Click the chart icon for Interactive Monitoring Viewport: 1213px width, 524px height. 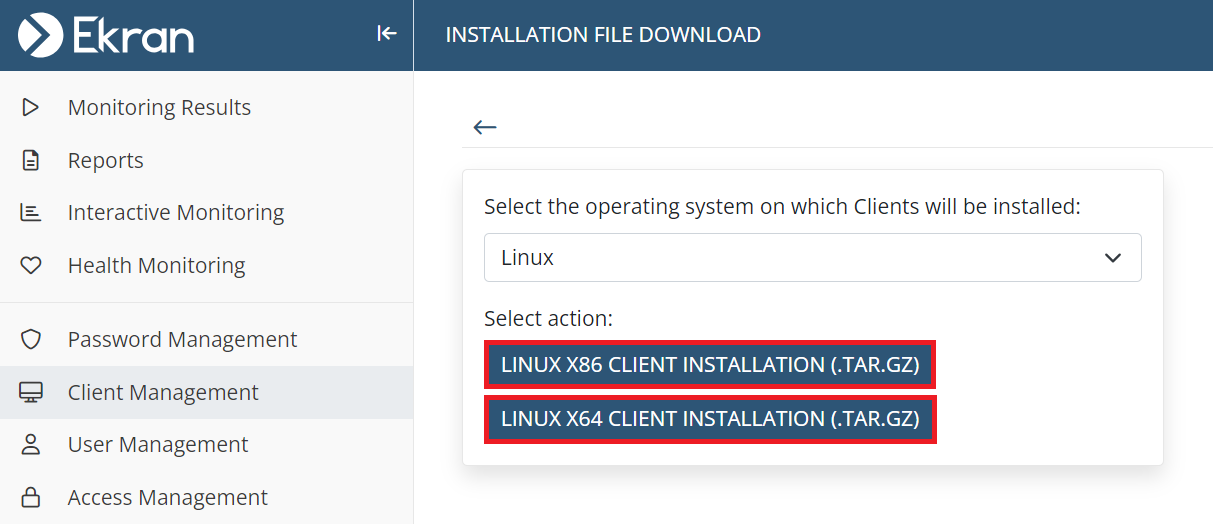[31, 212]
